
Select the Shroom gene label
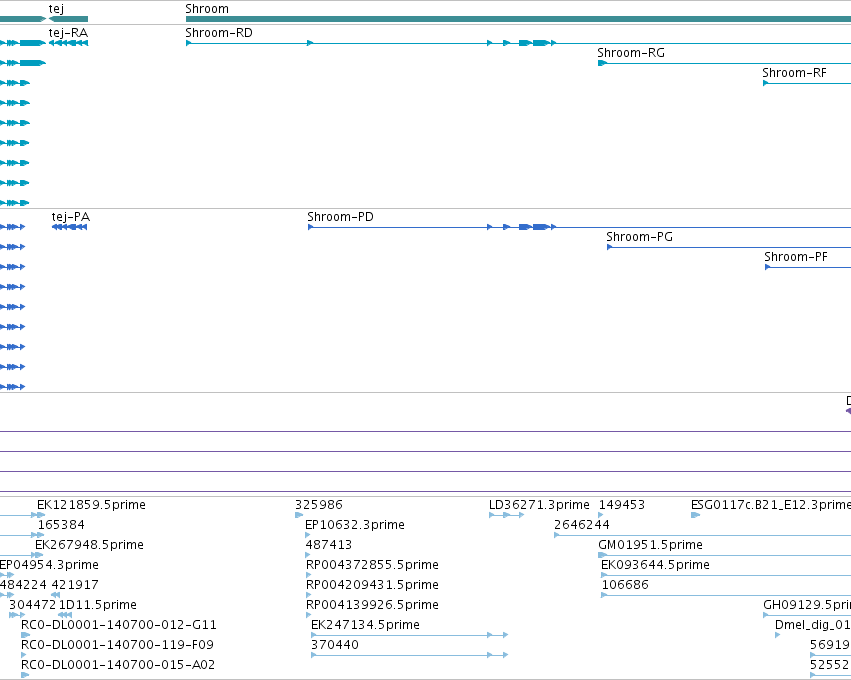[207, 9]
